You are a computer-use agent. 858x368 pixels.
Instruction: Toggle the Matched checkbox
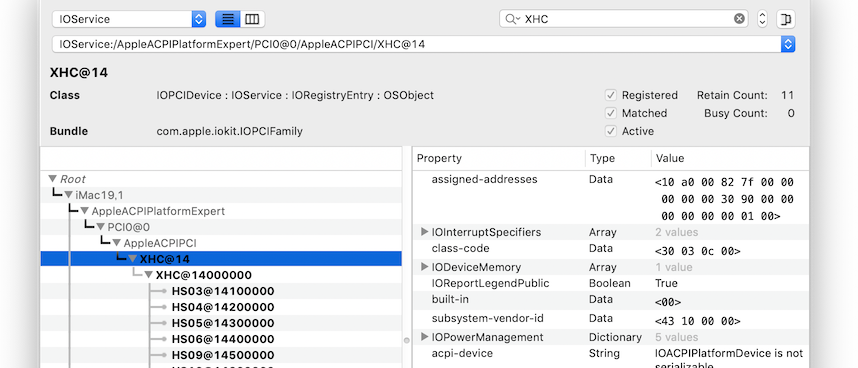point(611,113)
